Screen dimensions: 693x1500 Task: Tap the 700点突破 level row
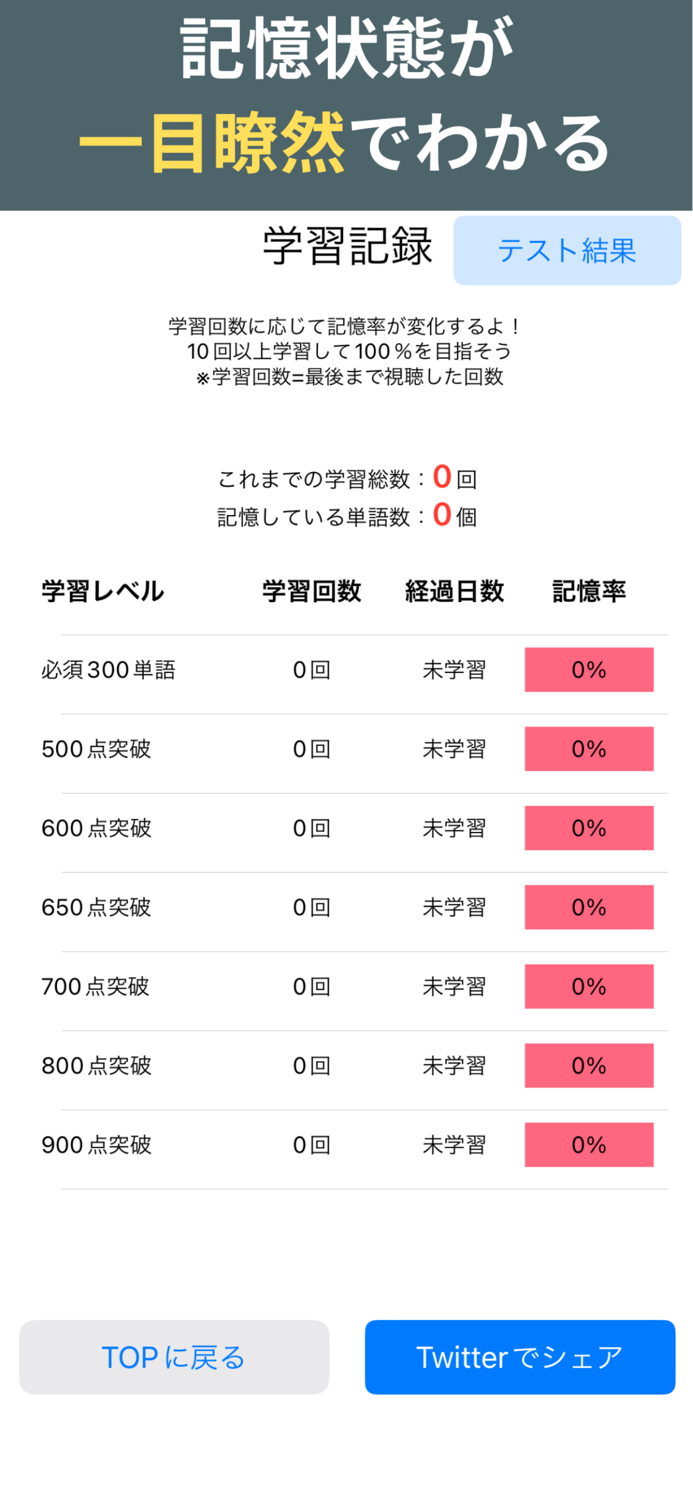pos(97,986)
